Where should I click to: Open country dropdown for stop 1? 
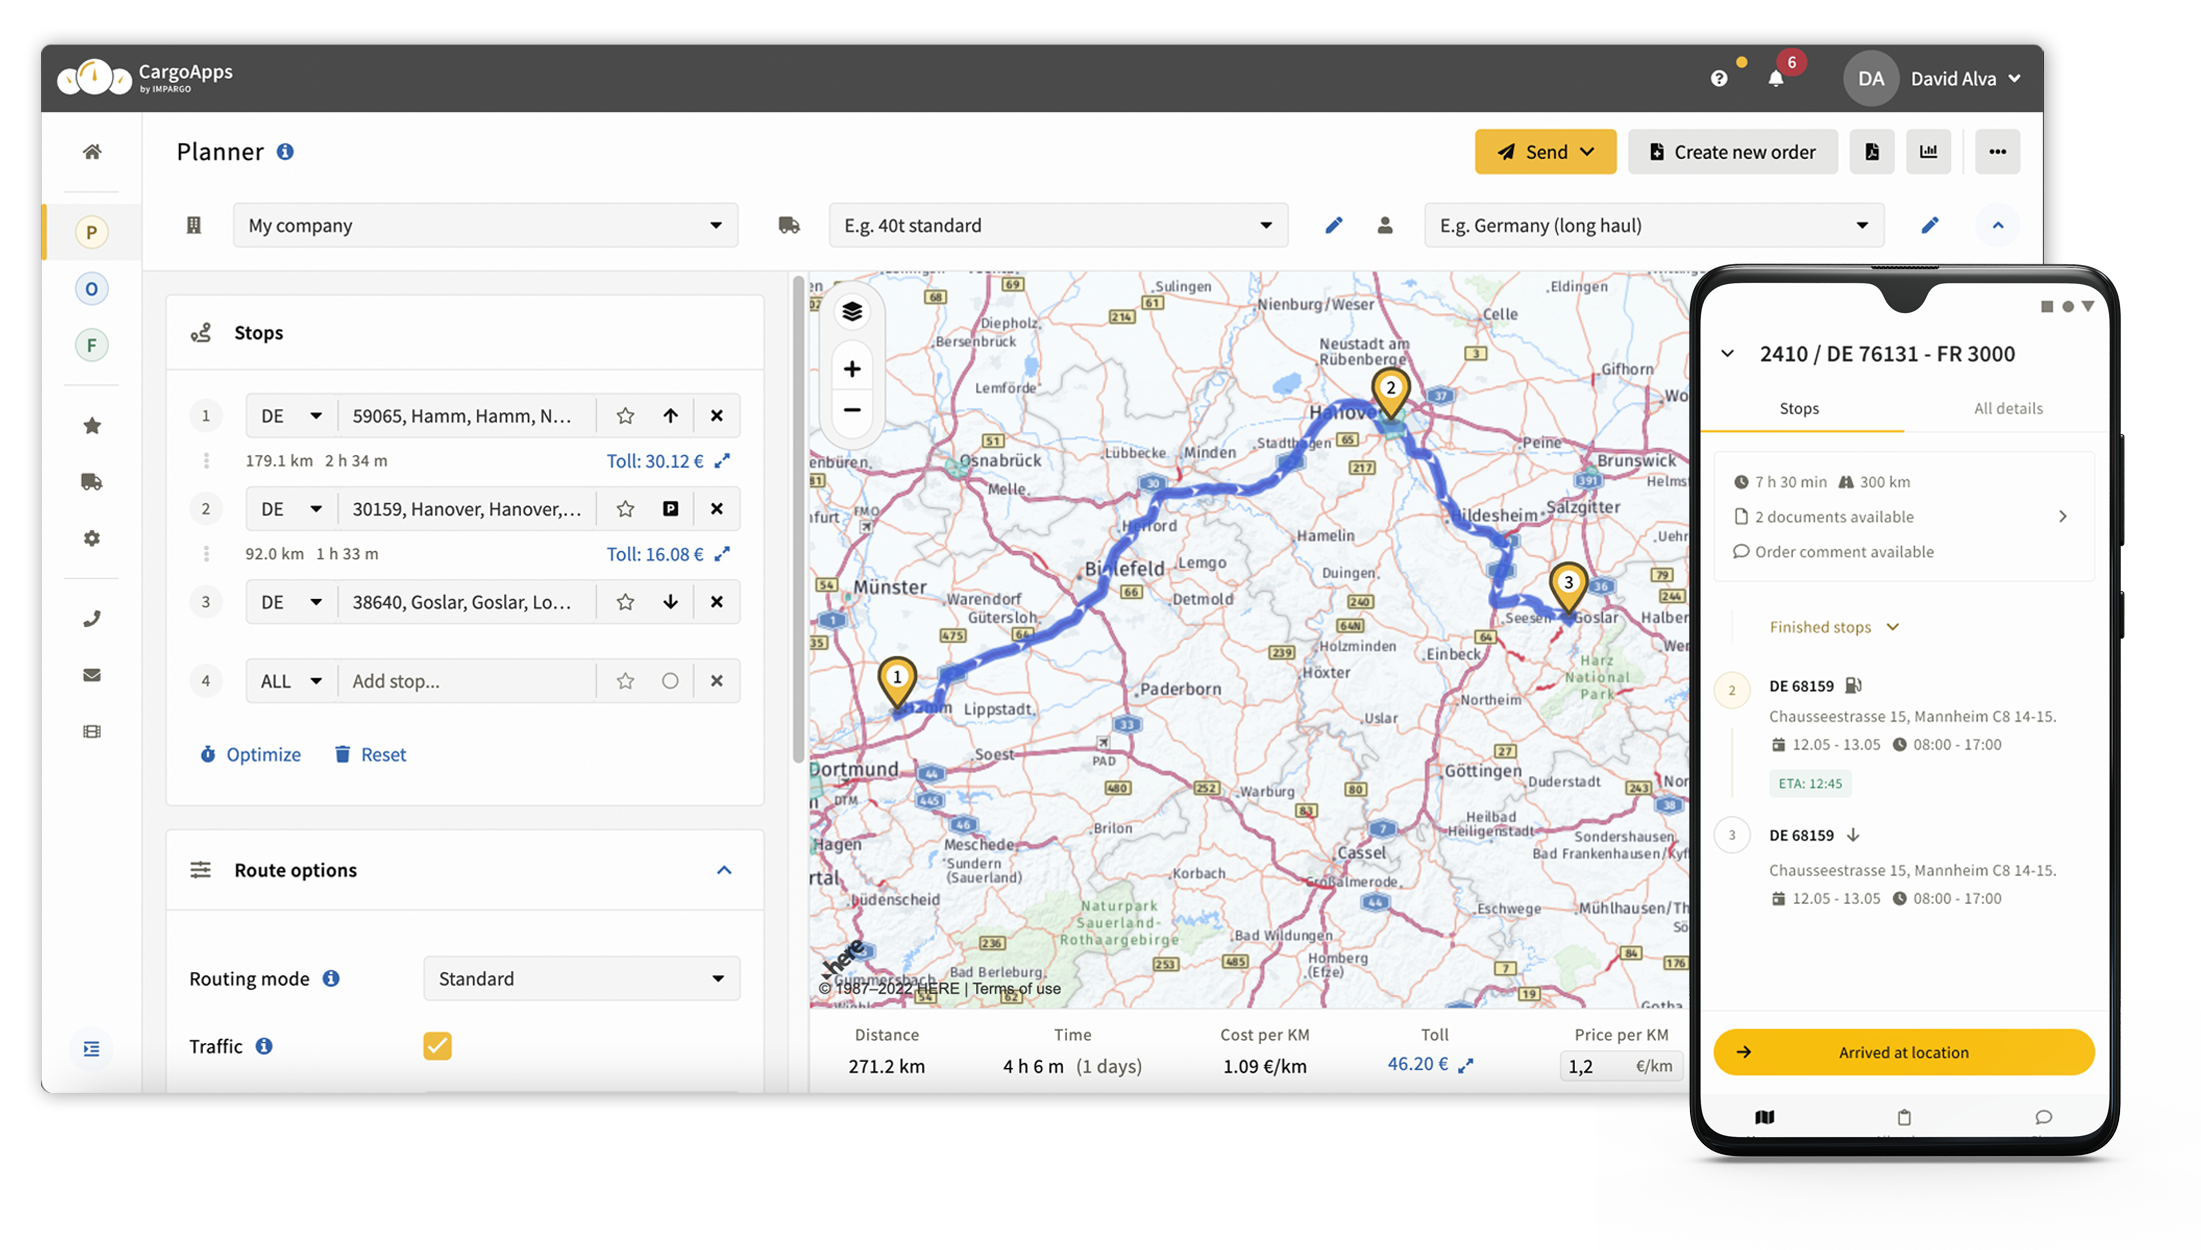click(291, 416)
